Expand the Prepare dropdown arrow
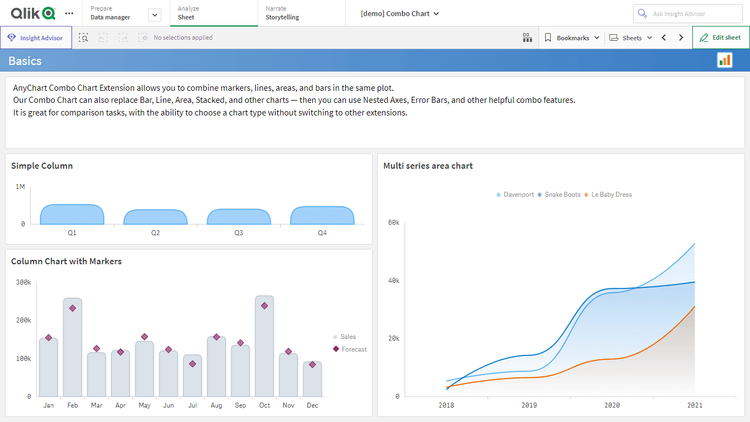The width and height of the screenshot is (750, 422). (x=154, y=14)
